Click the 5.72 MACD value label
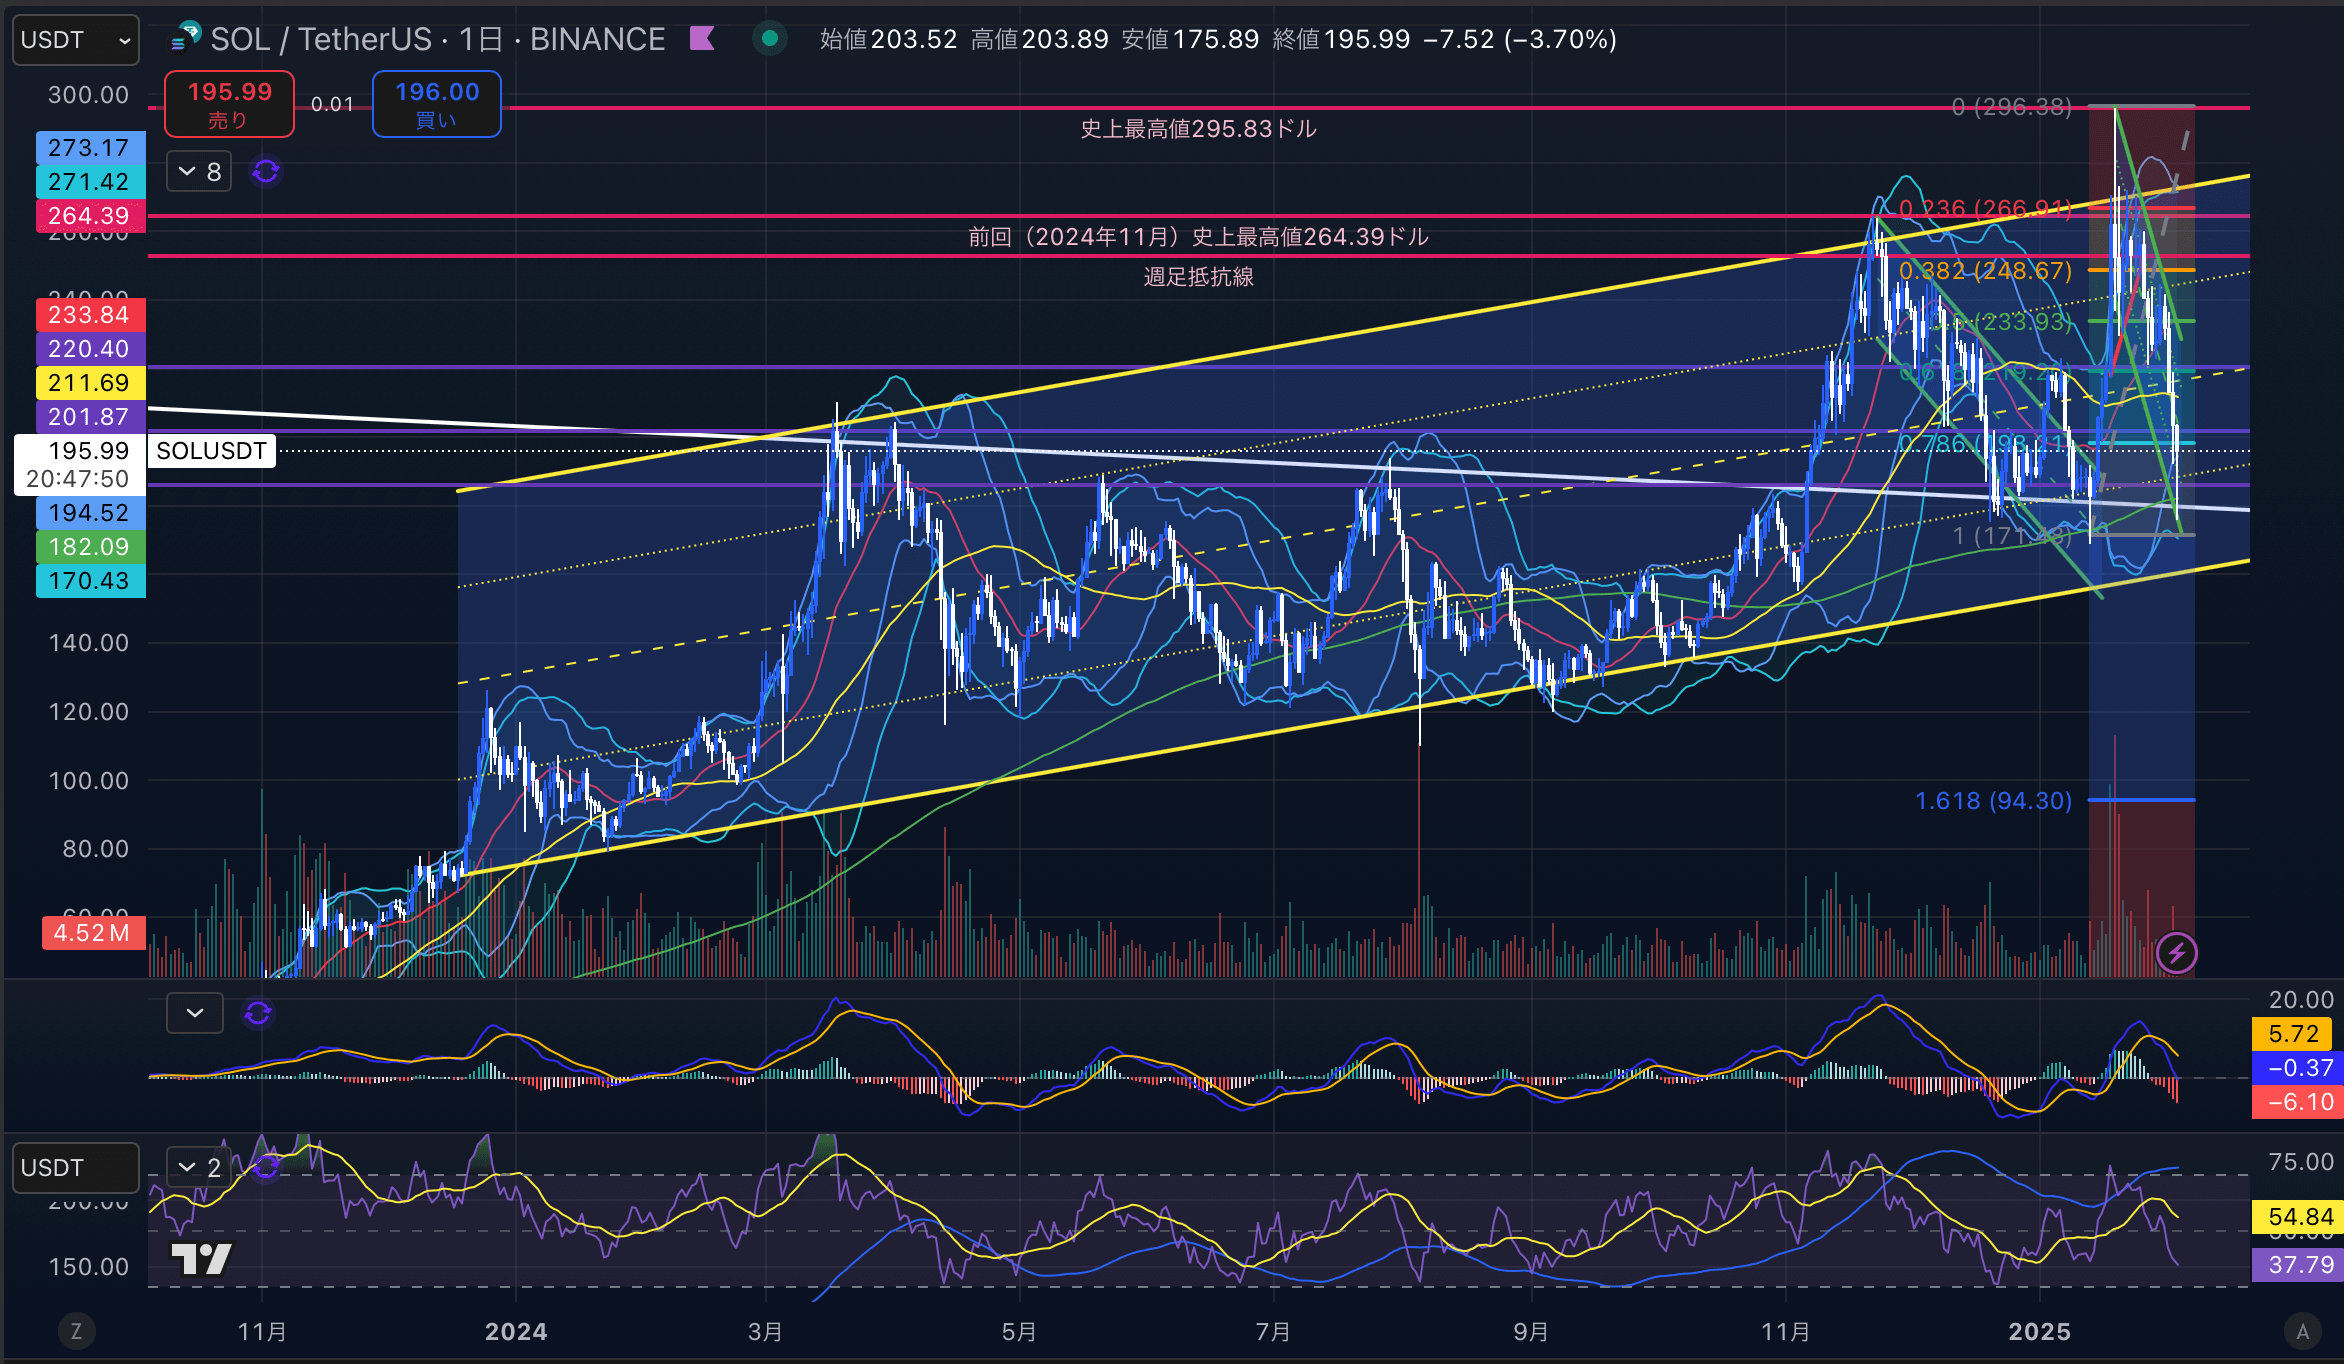Image resolution: width=2344 pixels, height=1364 pixels. [x=2293, y=1034]
